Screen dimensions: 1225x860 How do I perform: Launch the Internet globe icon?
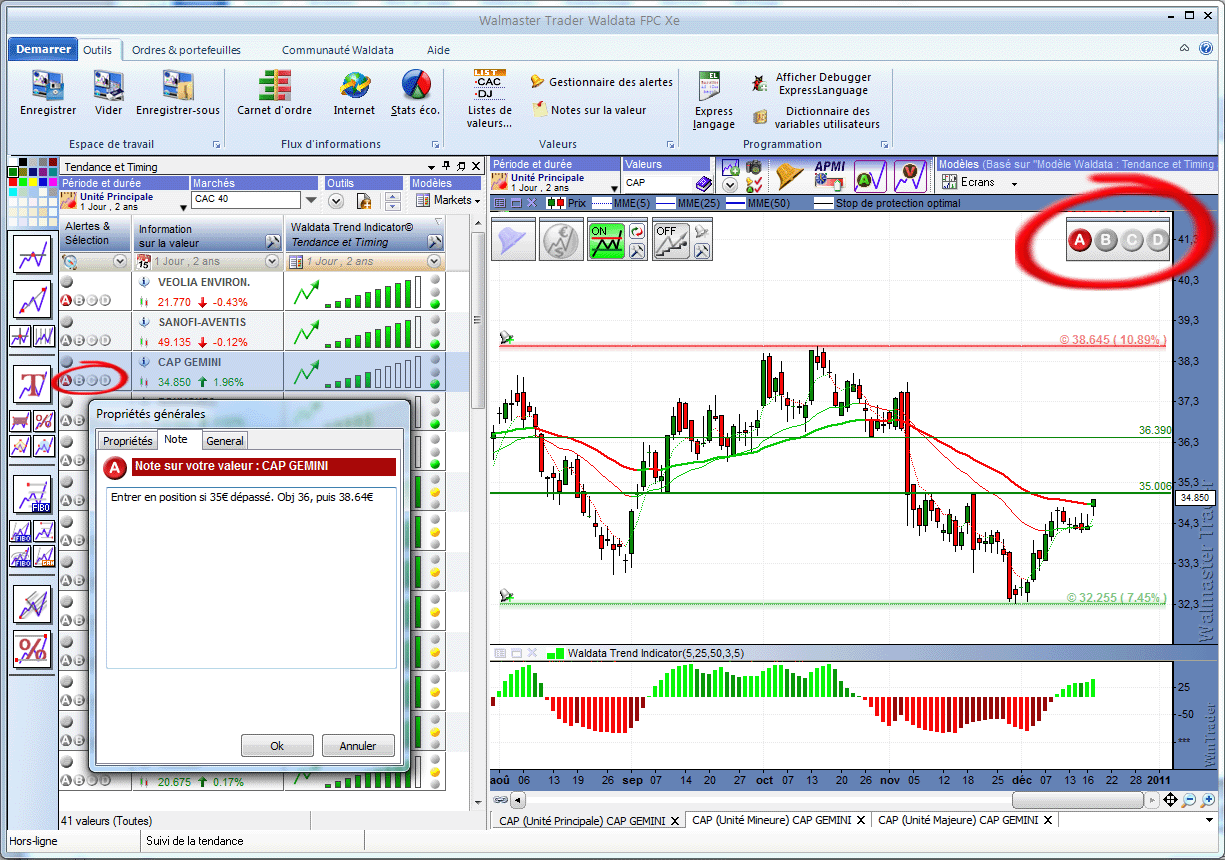(354, 93)
